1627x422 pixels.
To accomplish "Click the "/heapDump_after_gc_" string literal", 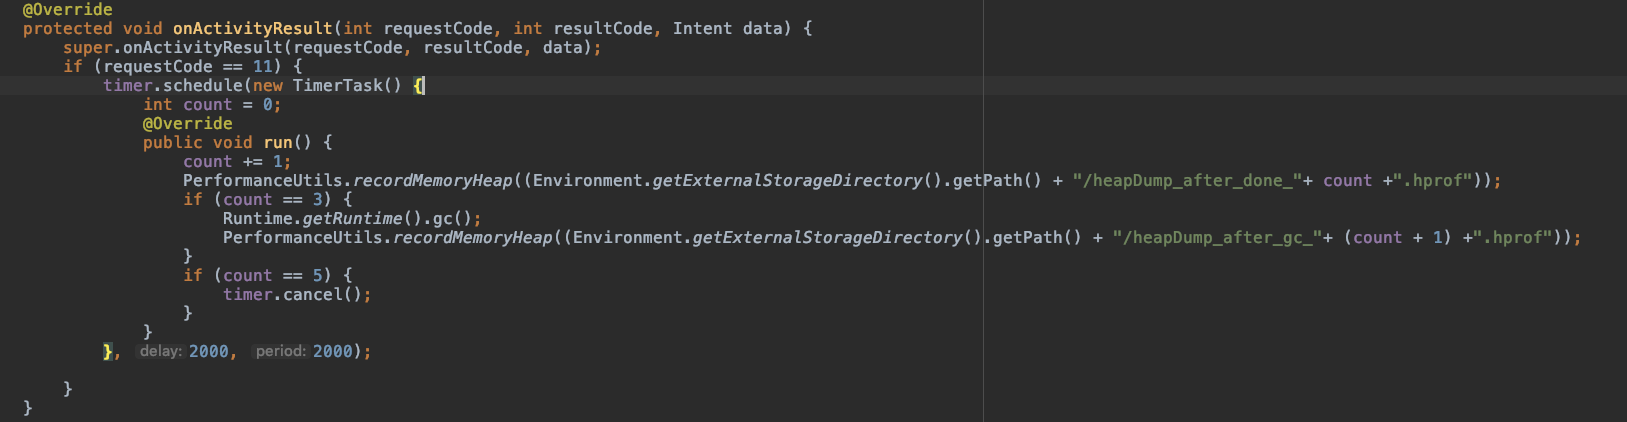I will point(1217,238).
